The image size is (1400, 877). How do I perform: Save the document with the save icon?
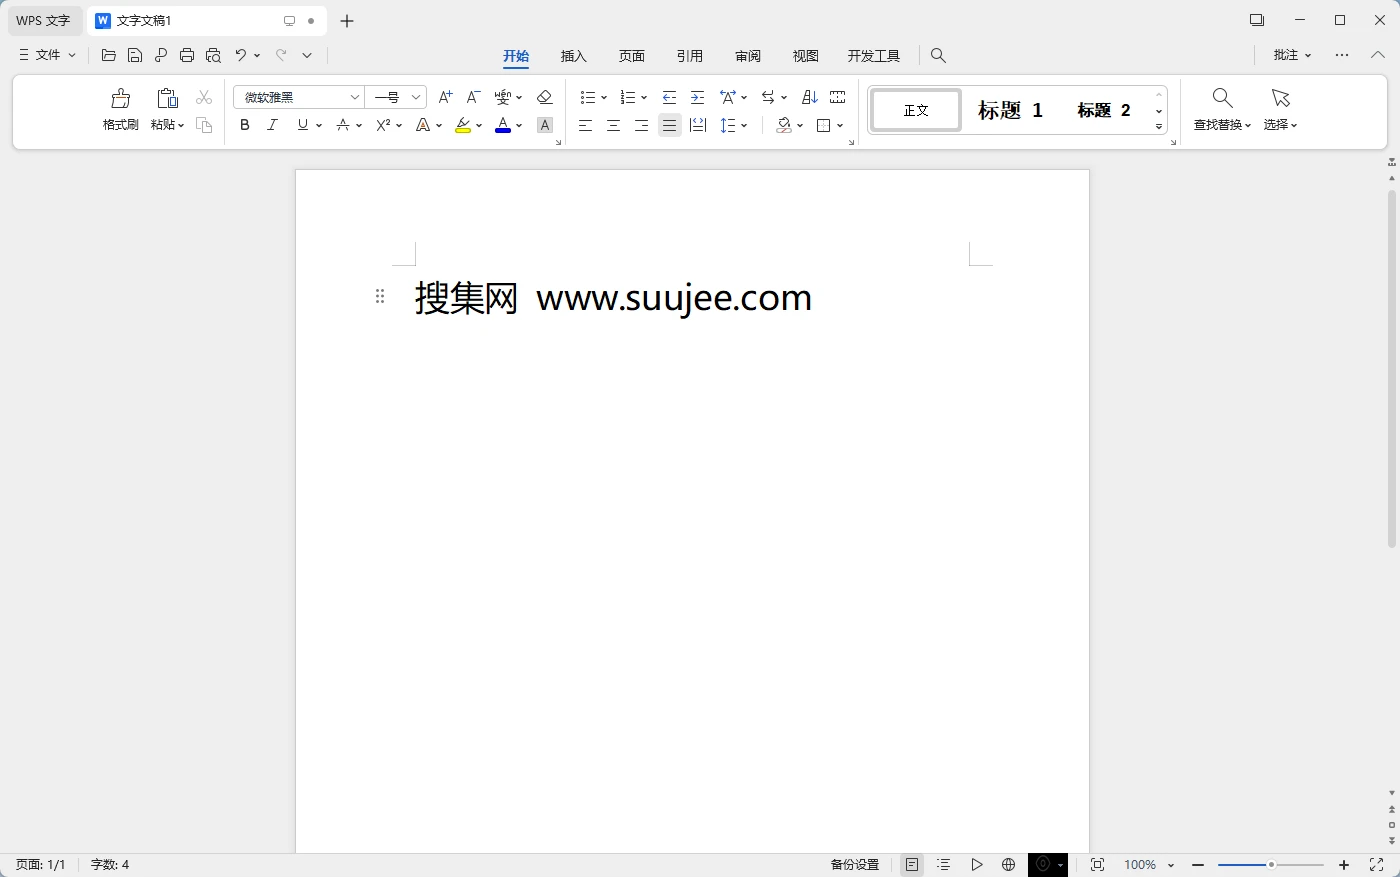tap(135, 55)
